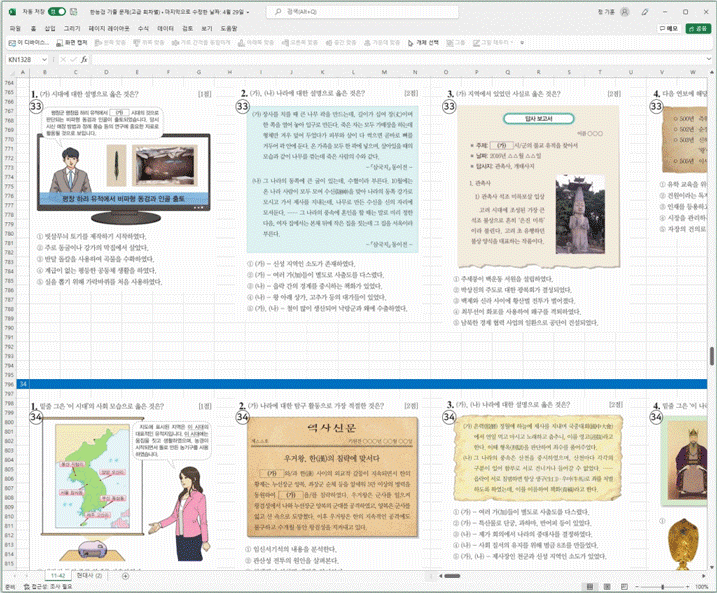
Task: Expand the Name Box dropdown arrow
Action: [x=44, y=59]
